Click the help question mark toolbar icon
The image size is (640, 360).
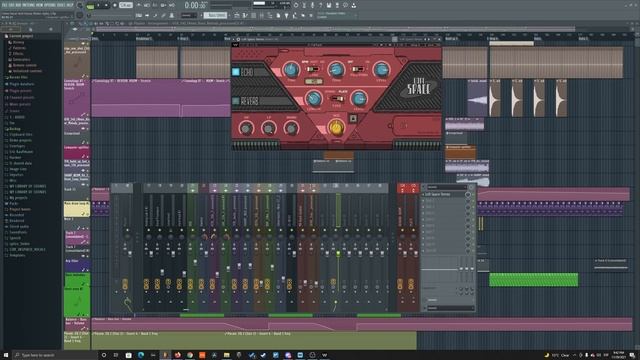[320, 5]
